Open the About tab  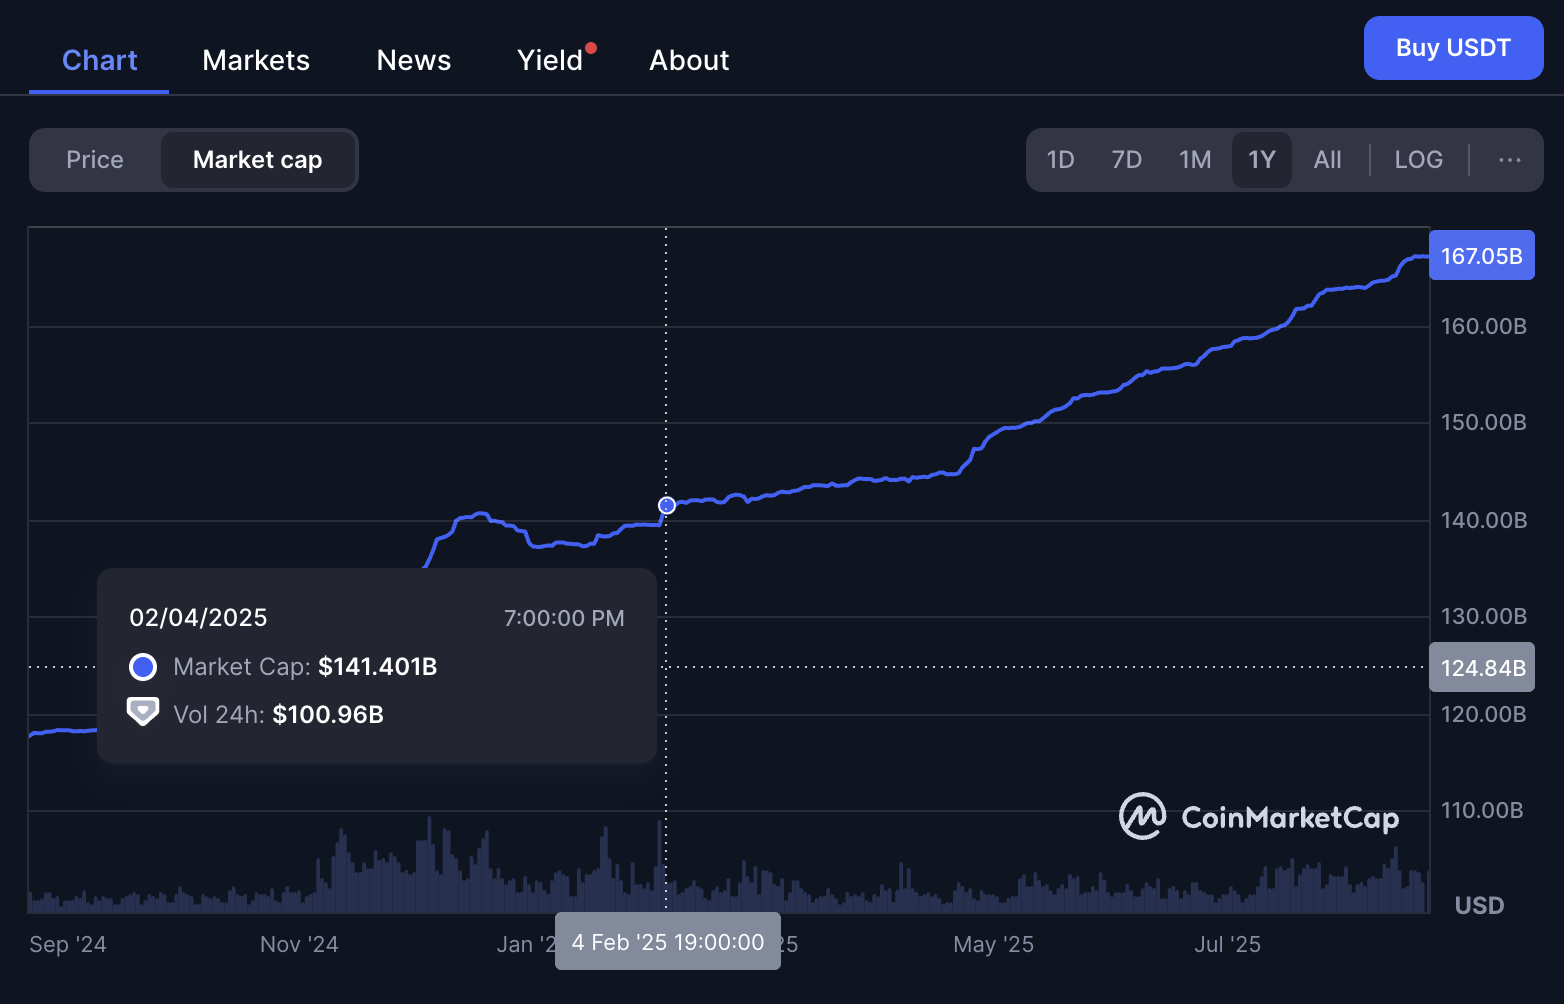[x=689, y=60]
